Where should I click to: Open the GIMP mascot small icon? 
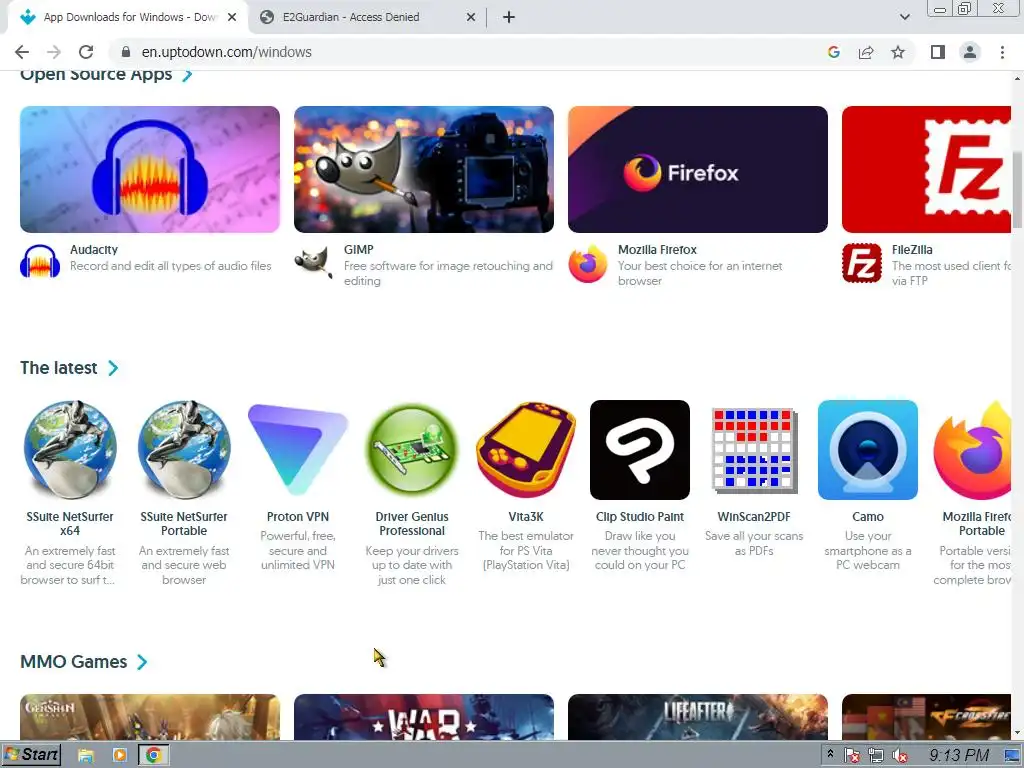pos(314,263)
